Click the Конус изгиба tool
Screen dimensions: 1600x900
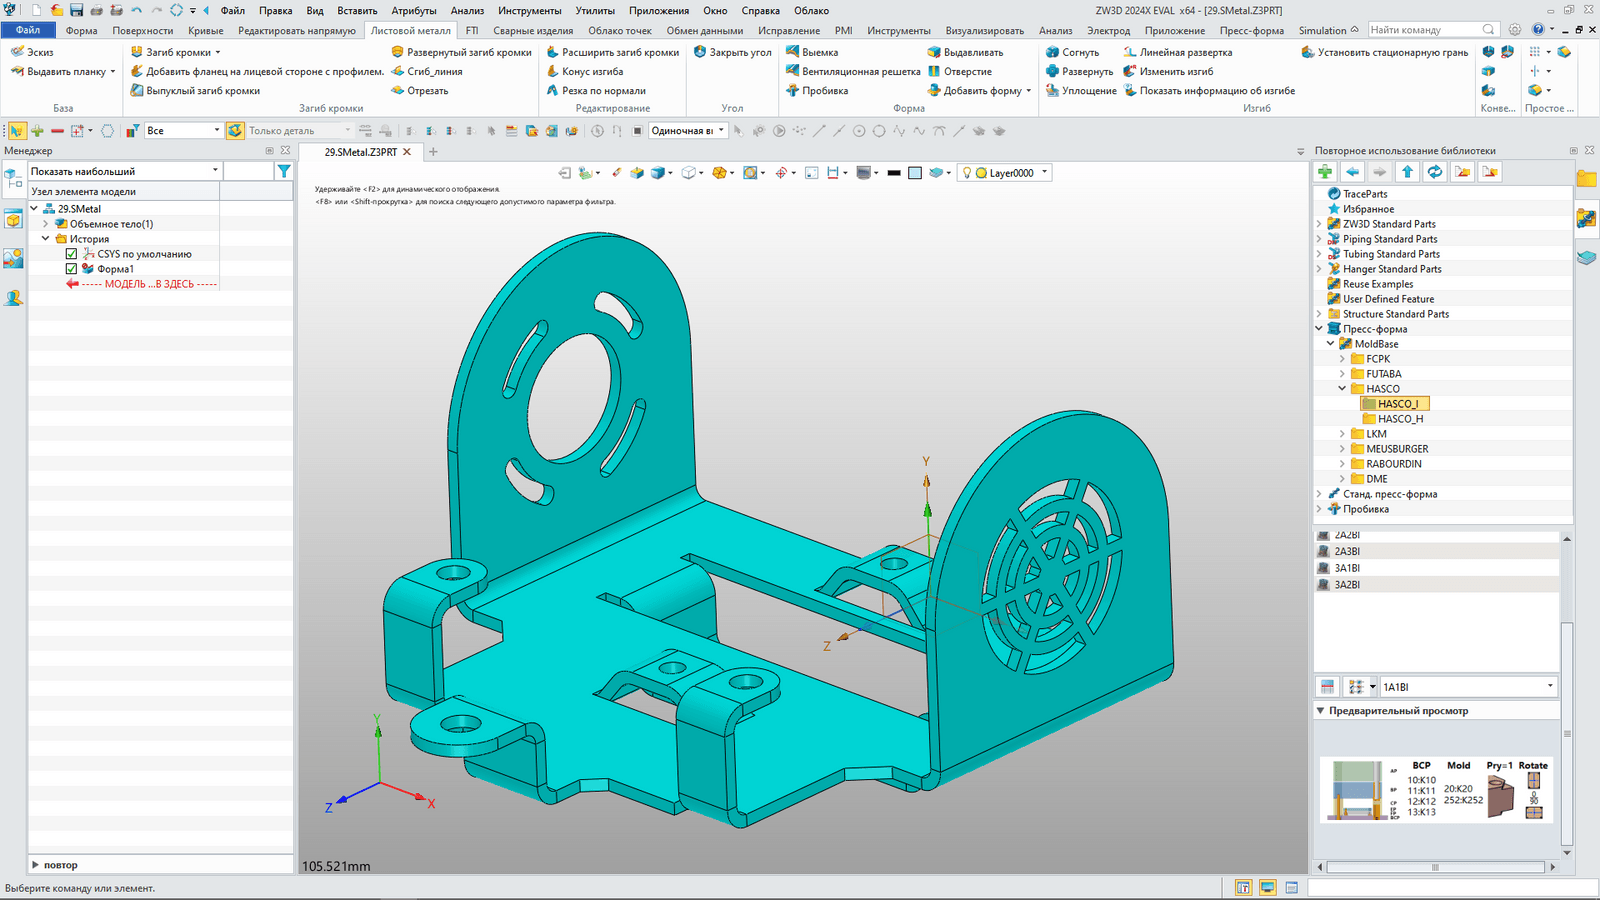pos(592,72)
